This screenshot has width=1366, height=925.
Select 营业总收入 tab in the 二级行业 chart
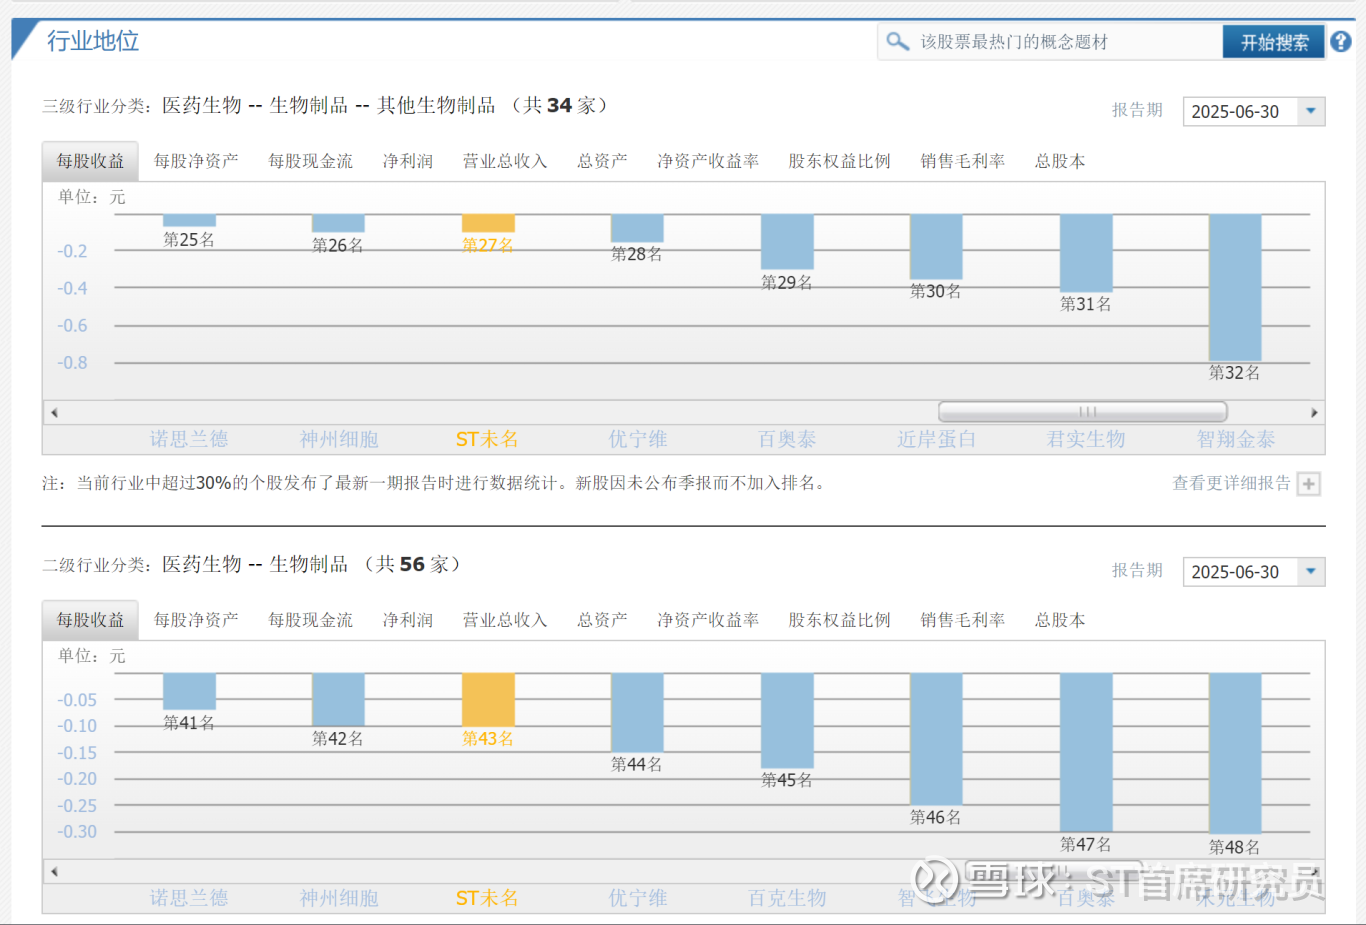click(505, 620)
